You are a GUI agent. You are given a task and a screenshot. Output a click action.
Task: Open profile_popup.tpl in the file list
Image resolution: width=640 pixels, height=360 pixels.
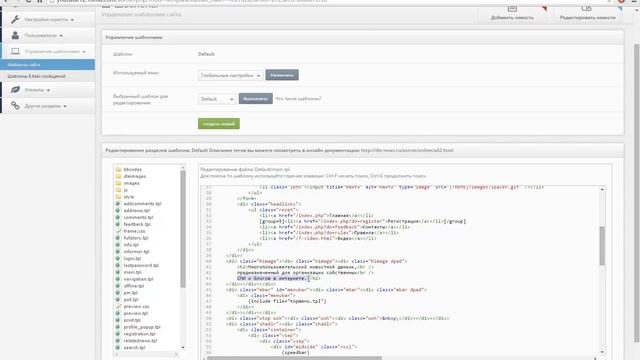[x=142, y=327]
